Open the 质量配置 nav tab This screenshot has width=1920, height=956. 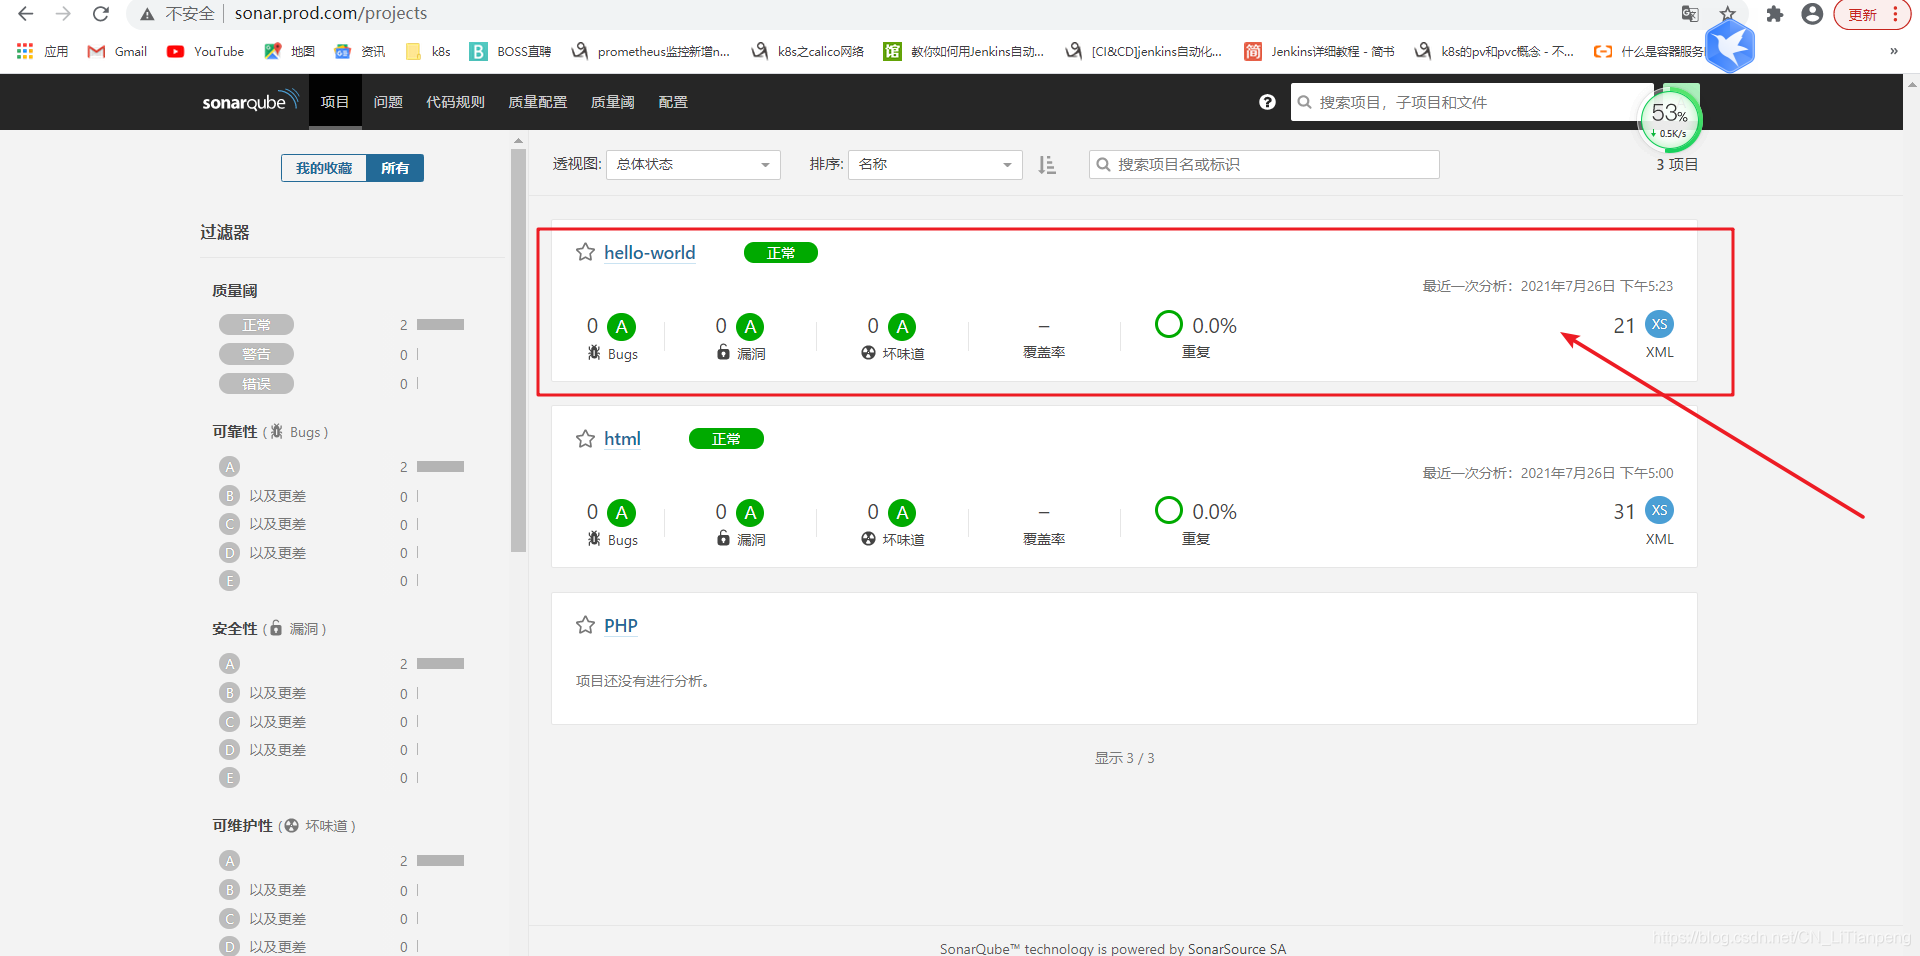coord(537,102)
